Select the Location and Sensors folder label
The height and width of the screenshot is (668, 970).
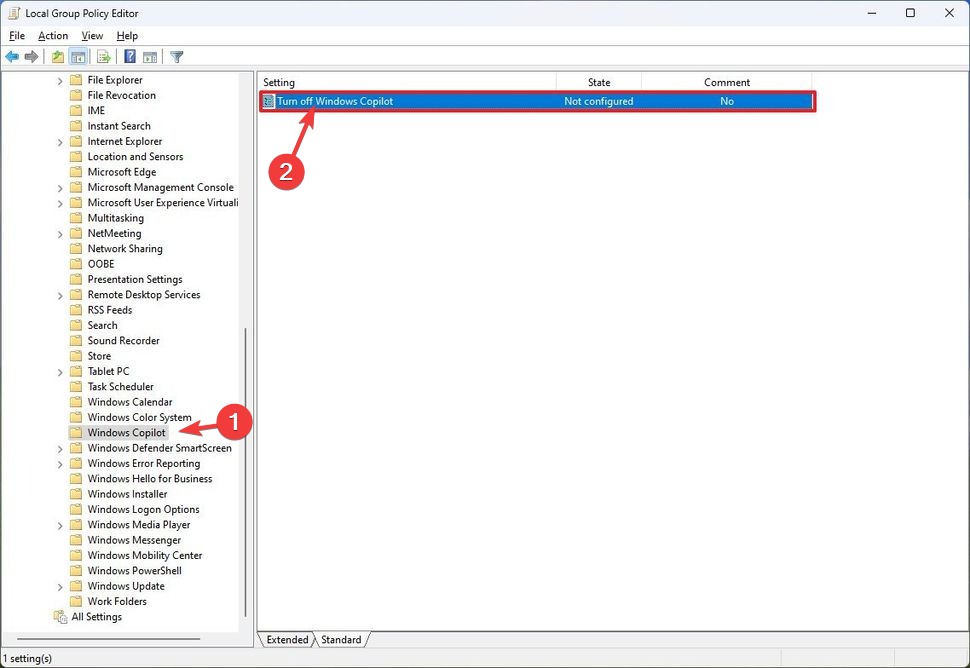[135, 156]
